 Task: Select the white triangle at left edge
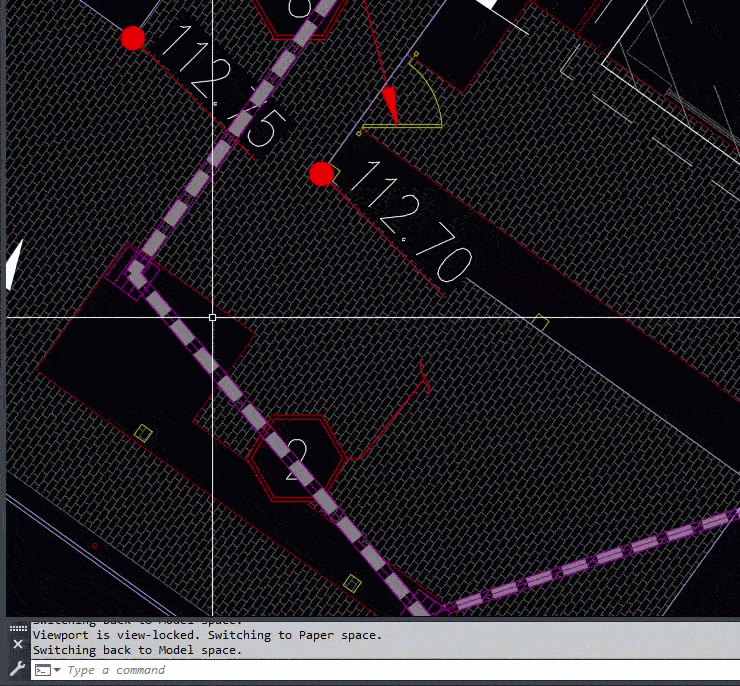(x=14, y=264)
